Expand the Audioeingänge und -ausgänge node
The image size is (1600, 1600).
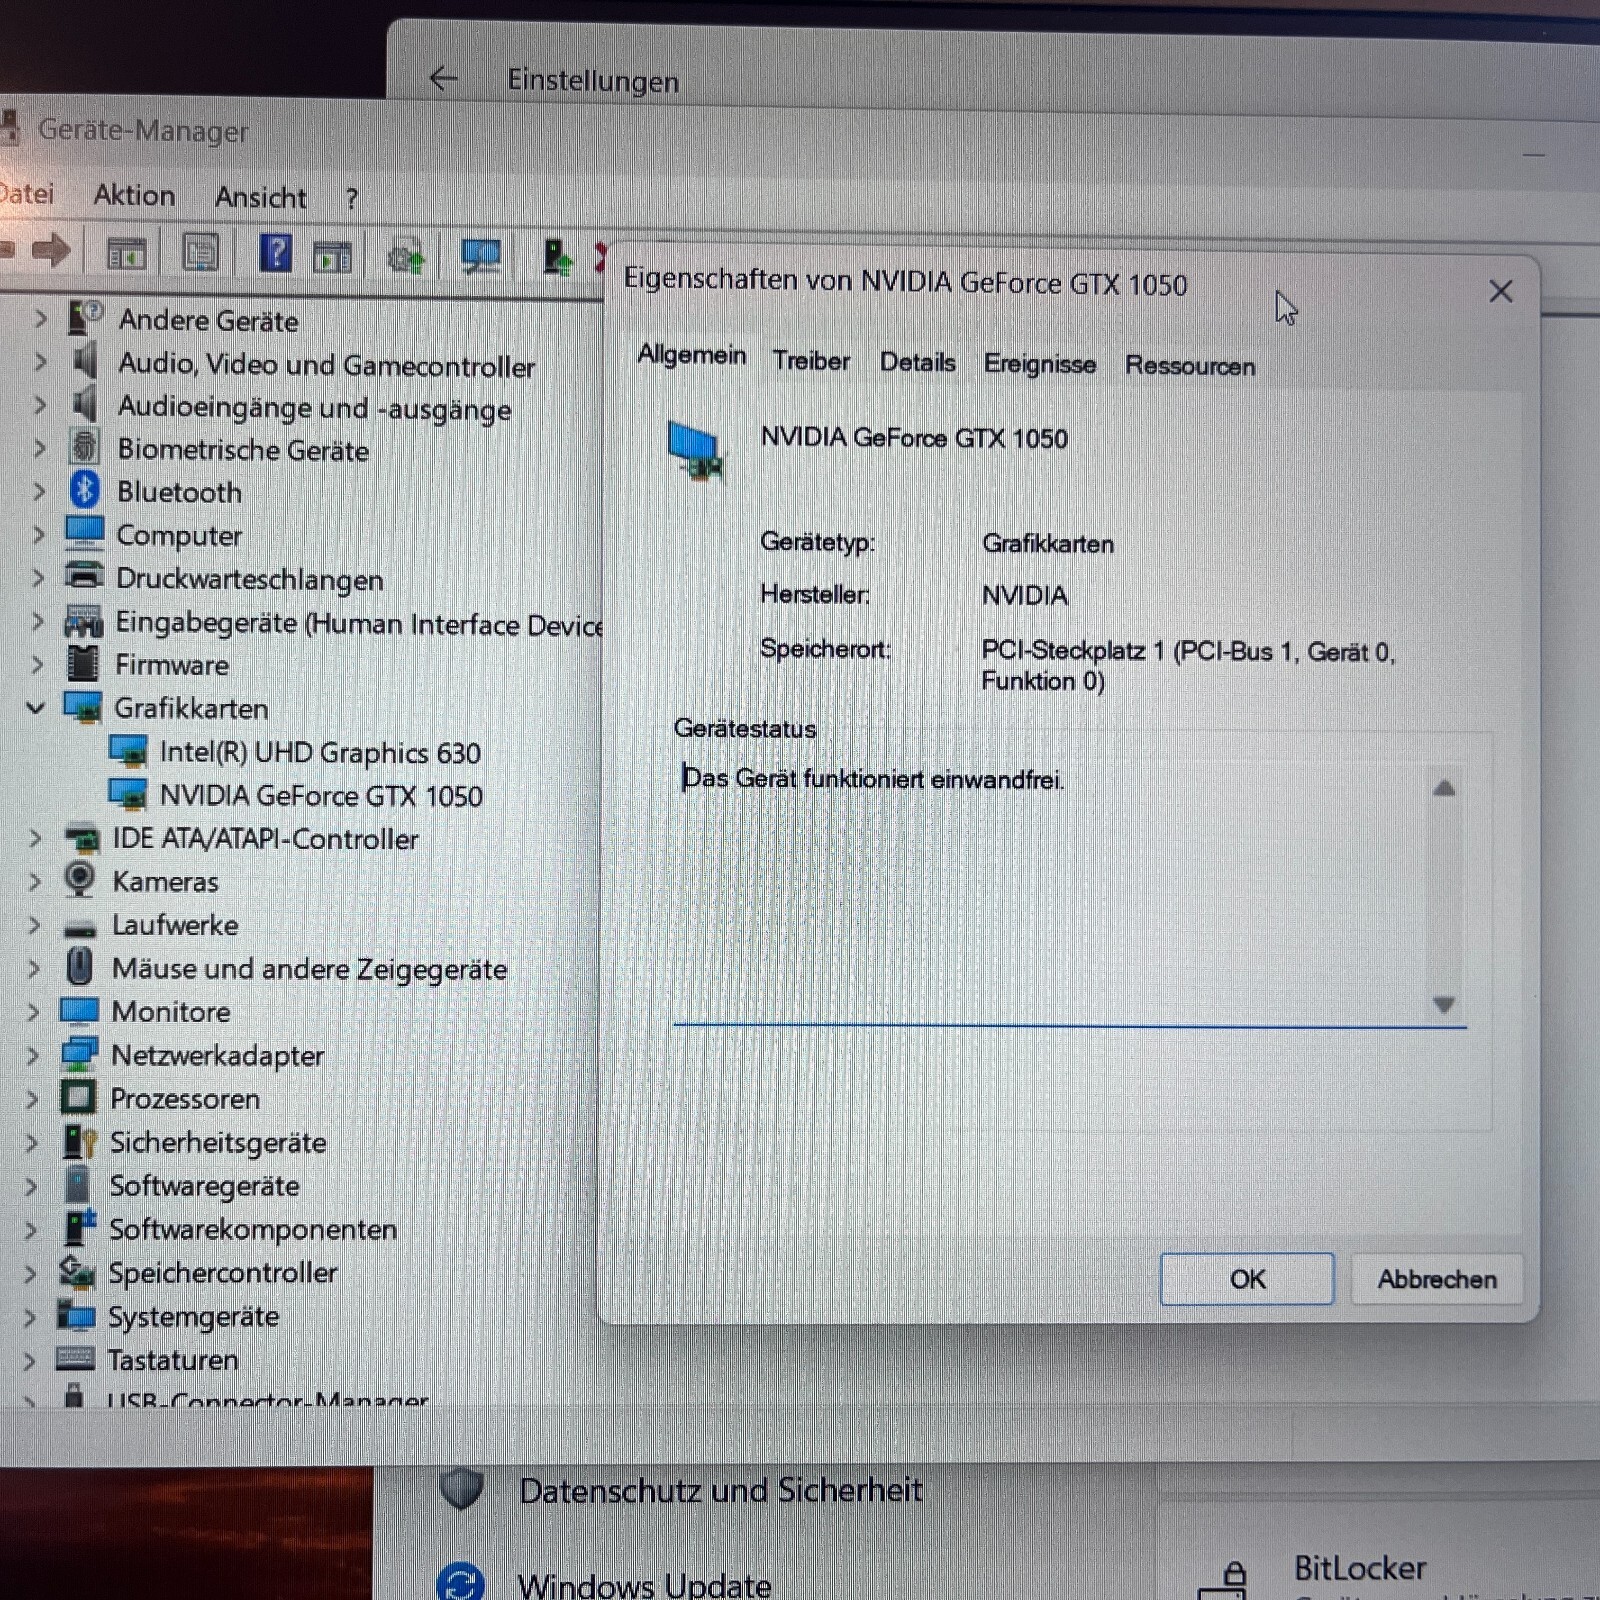pos(40,405)
